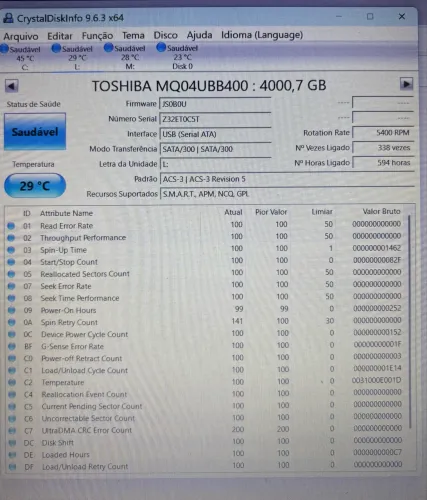Click the status icon for Throughput Performance
This screenshot has height=500, width=427.
tap(11, 238)
